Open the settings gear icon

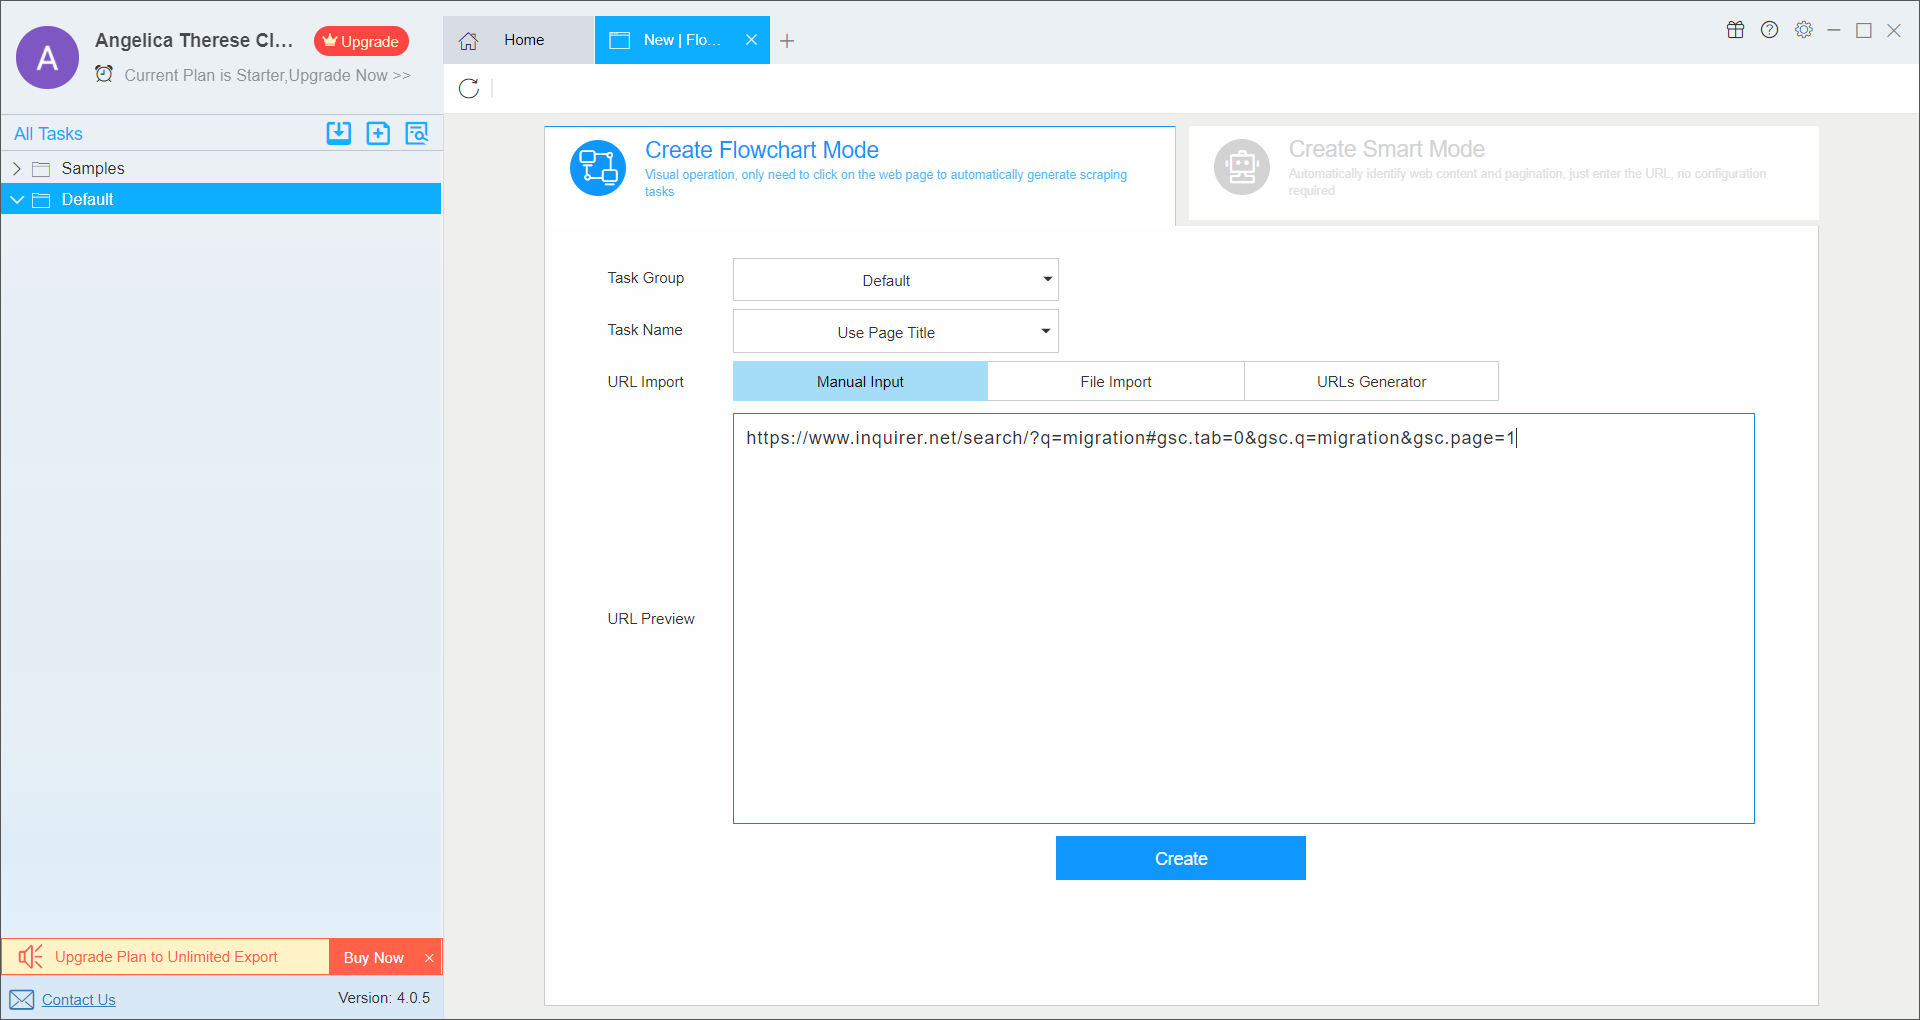tap(1803, 30)
